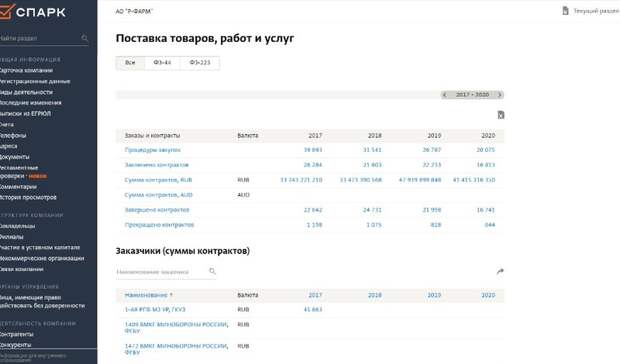620x364 pixels.
Task: Open 'Участие в уставном капитале' in sidebar
Action: point(40,247)
